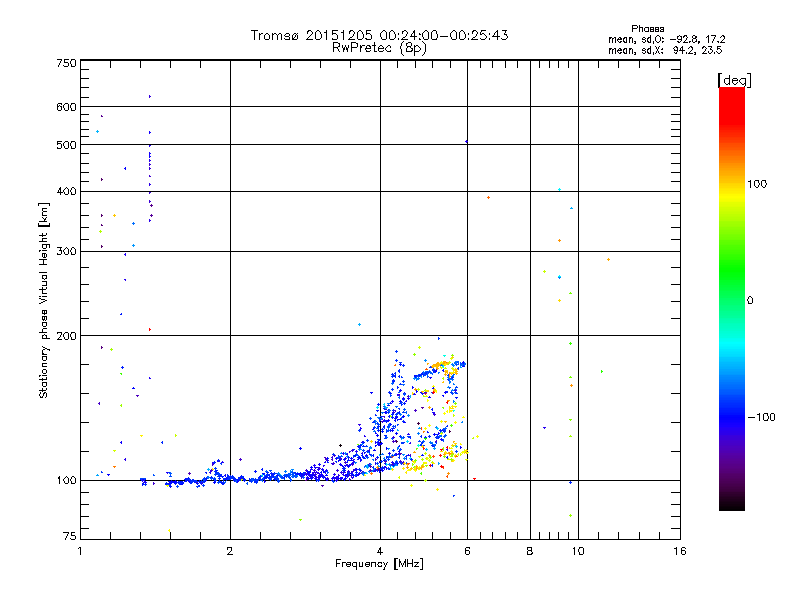
Task: Click the y-axis tick label '600'
Action: click(x=66, y=107)
